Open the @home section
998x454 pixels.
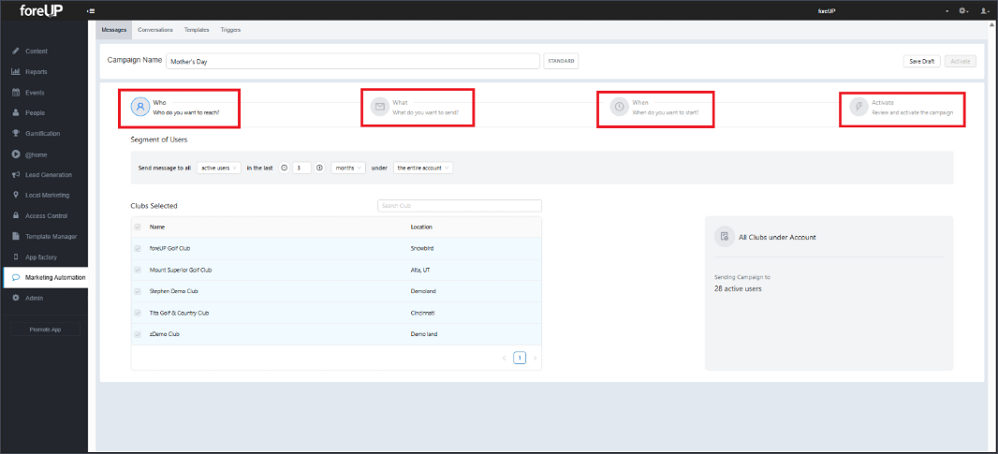pos(36,154)
